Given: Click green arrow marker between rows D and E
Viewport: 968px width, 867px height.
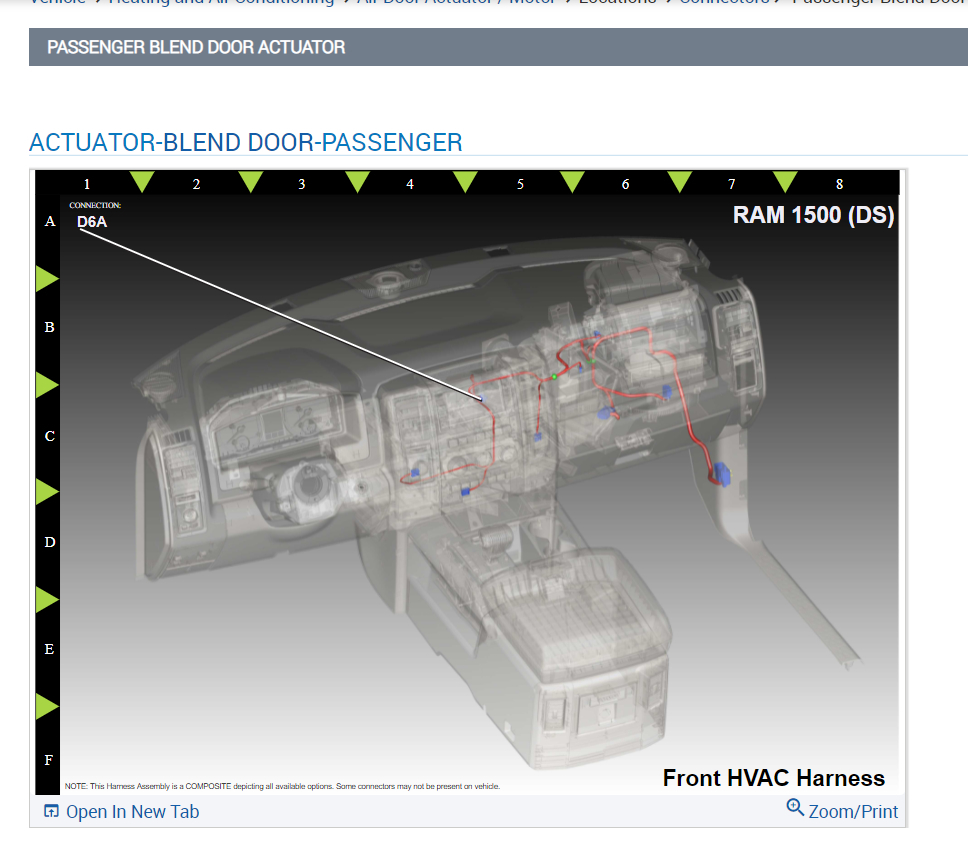Looking at the screenshot, I should [x=47, y=600].
